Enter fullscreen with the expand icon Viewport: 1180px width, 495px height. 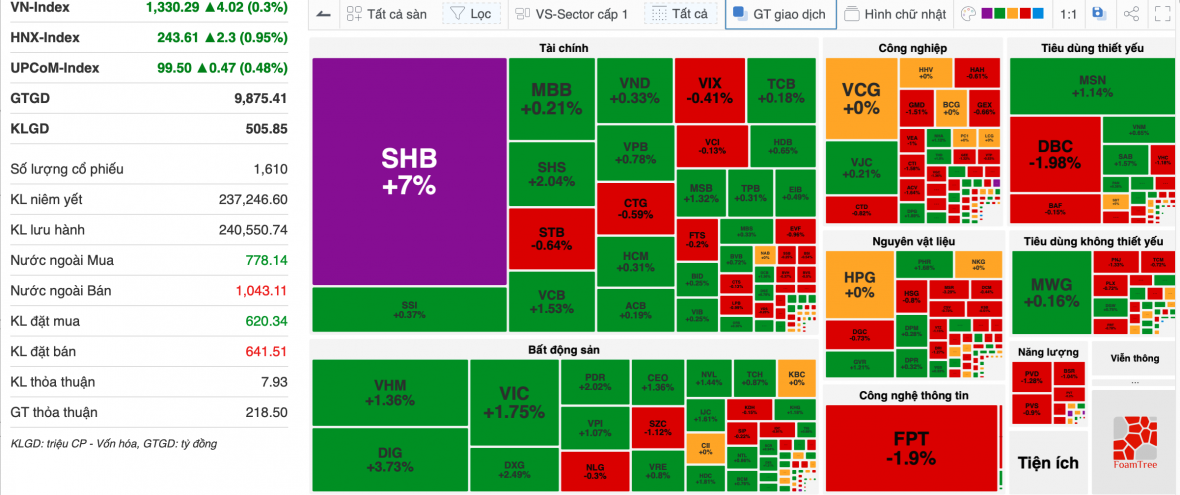(1162, 14)
